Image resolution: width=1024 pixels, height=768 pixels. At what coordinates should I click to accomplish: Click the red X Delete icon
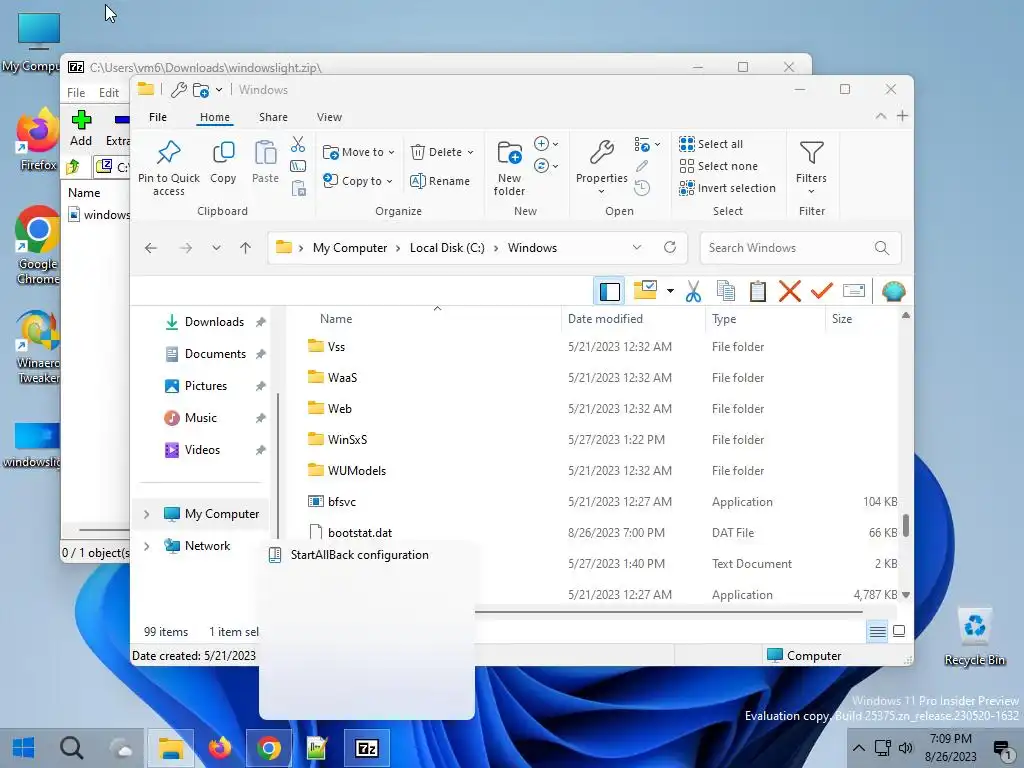click(x=790, y=291)
